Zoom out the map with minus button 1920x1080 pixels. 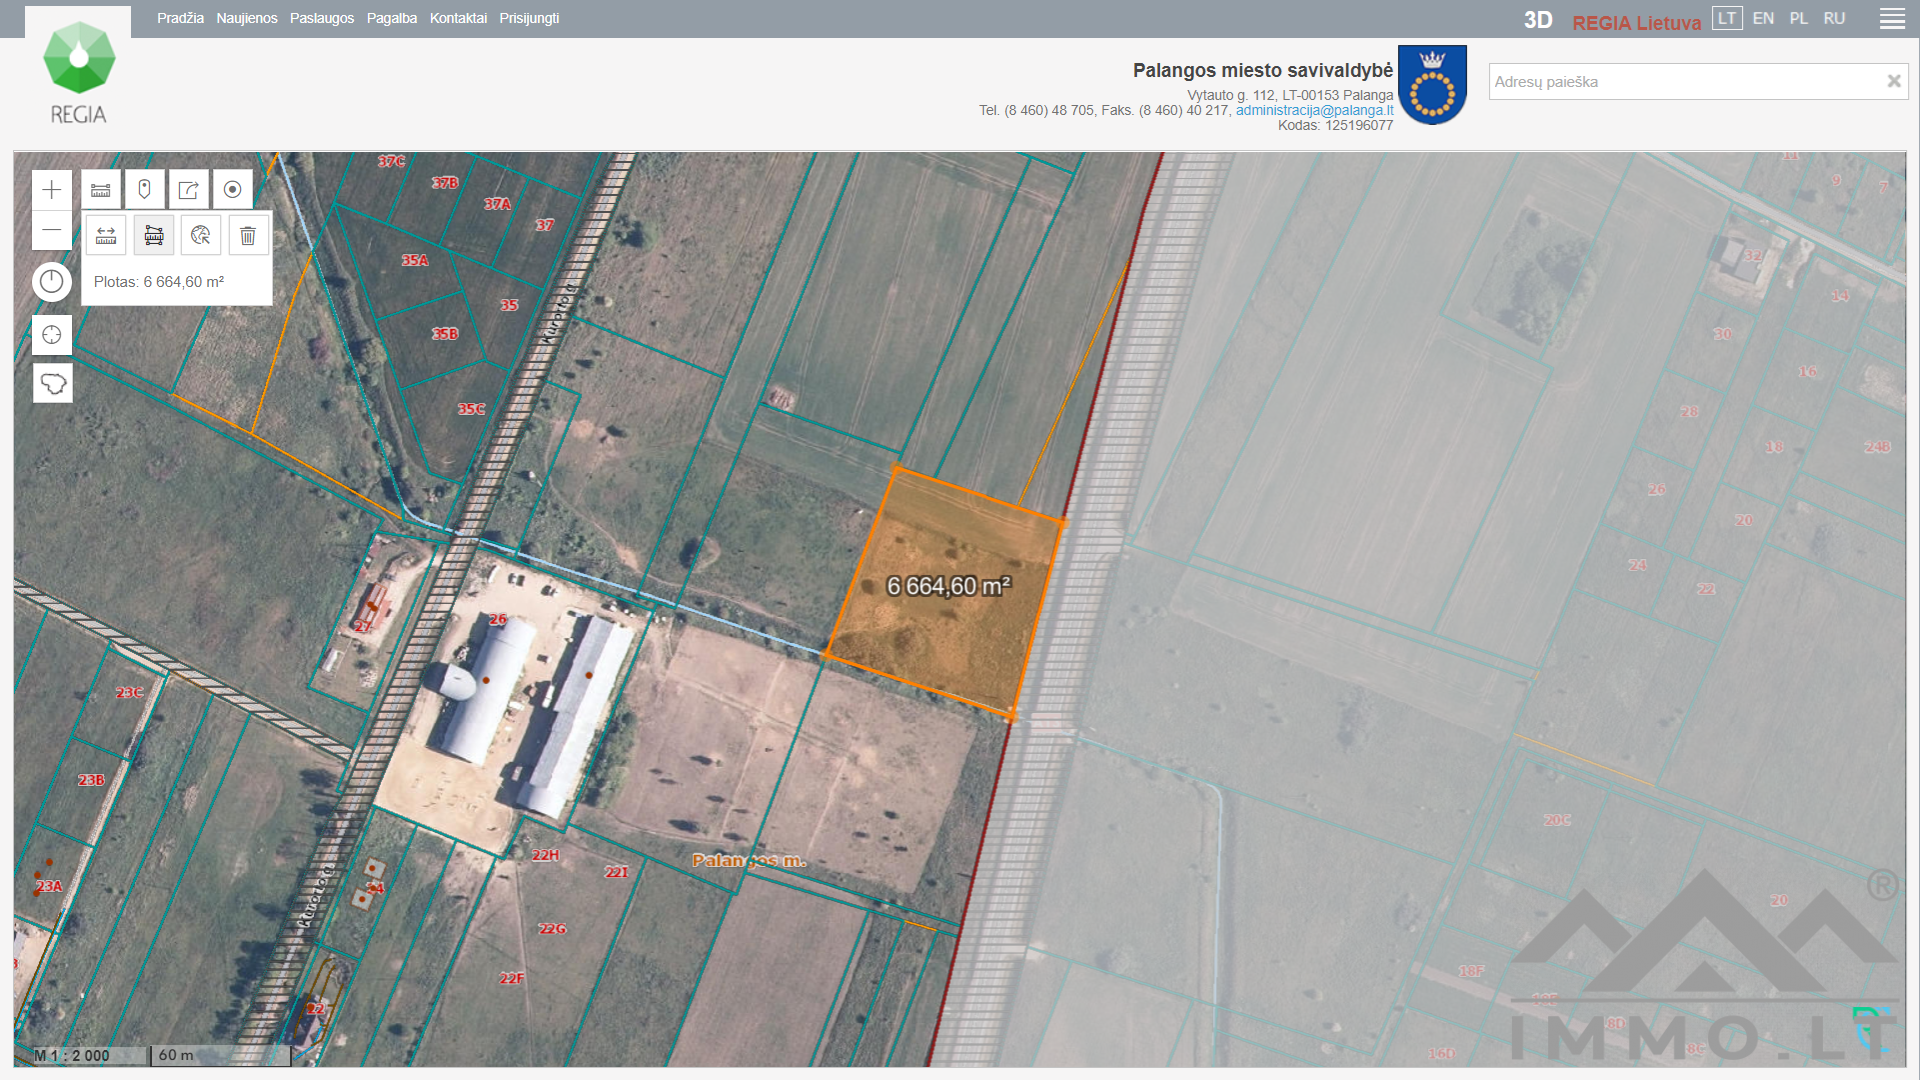52,231
